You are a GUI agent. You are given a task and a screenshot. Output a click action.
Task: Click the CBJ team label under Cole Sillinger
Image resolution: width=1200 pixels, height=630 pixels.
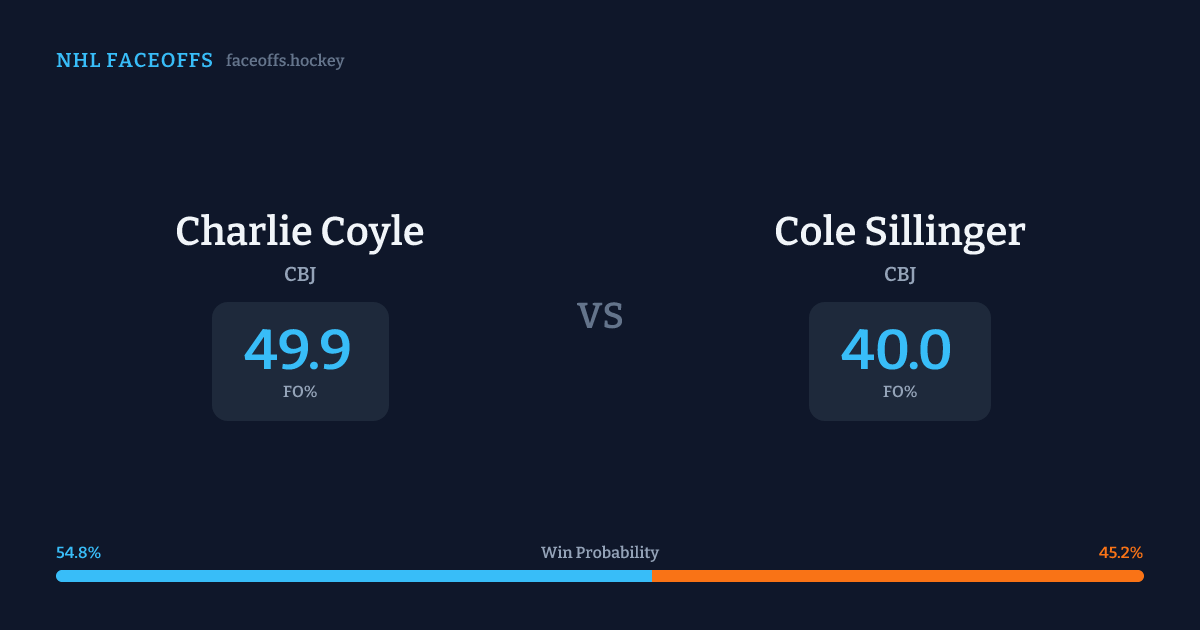(x=900, y=274)
